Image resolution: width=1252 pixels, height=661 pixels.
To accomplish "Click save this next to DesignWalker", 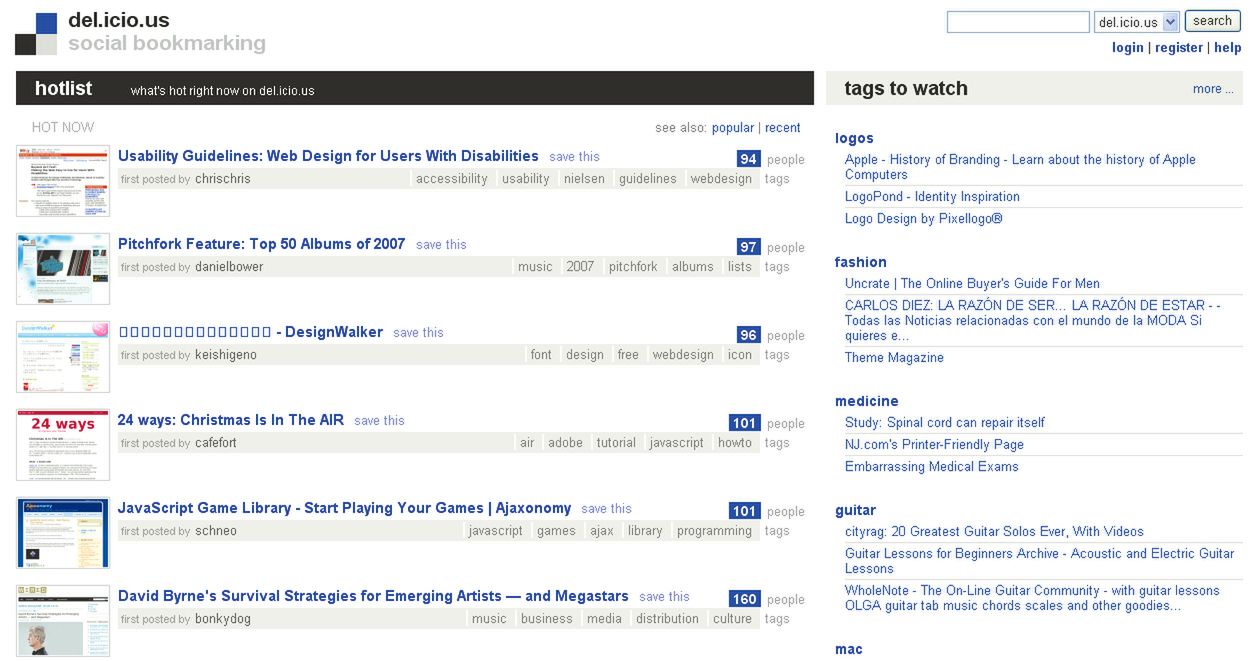I will (x=418, y=333).
